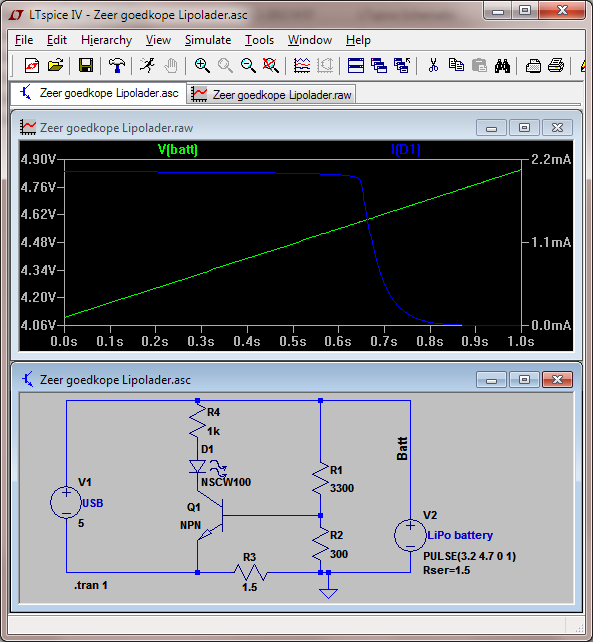Click NPN transistor Q1 symbol
This screenshot has height=642, width=593.
coord(211,516)
